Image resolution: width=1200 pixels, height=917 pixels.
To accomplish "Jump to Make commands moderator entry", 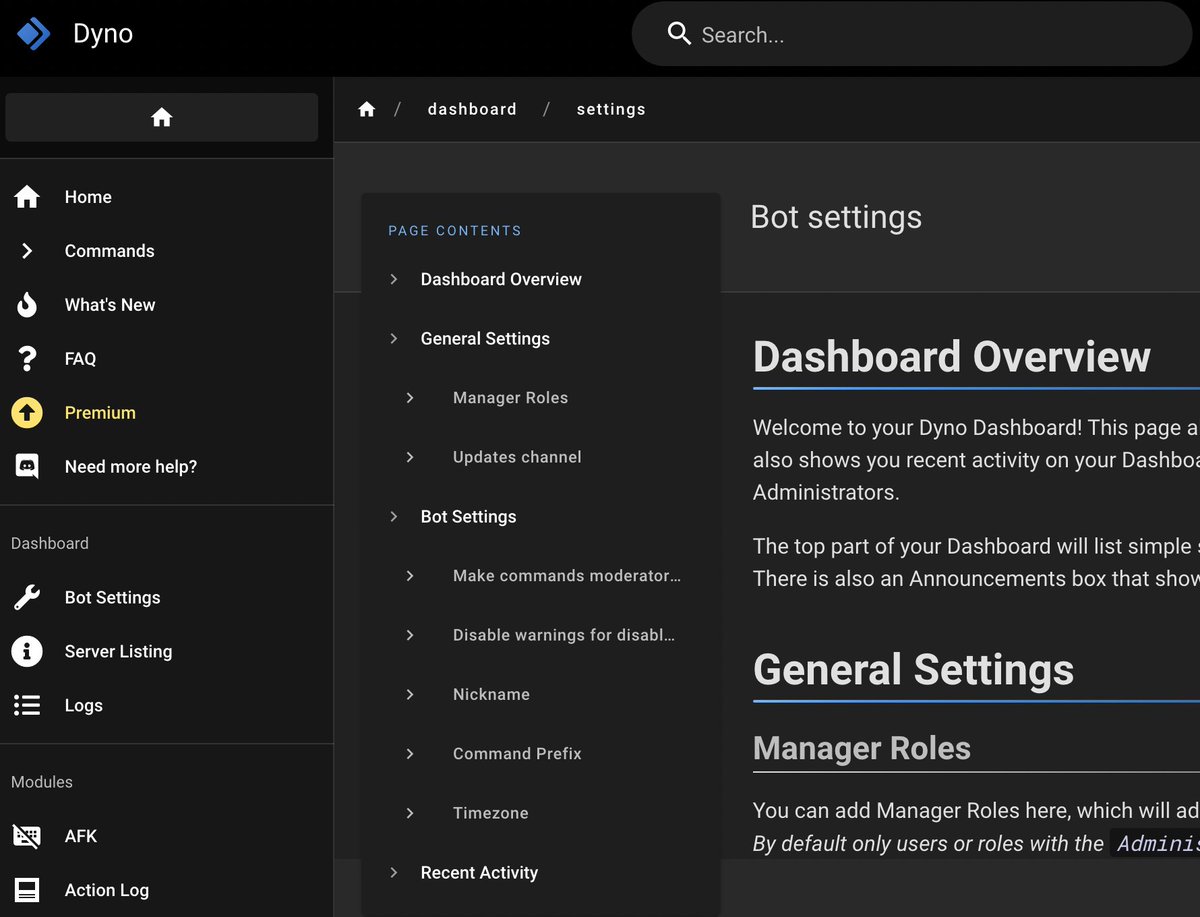I will click(567, 576).
